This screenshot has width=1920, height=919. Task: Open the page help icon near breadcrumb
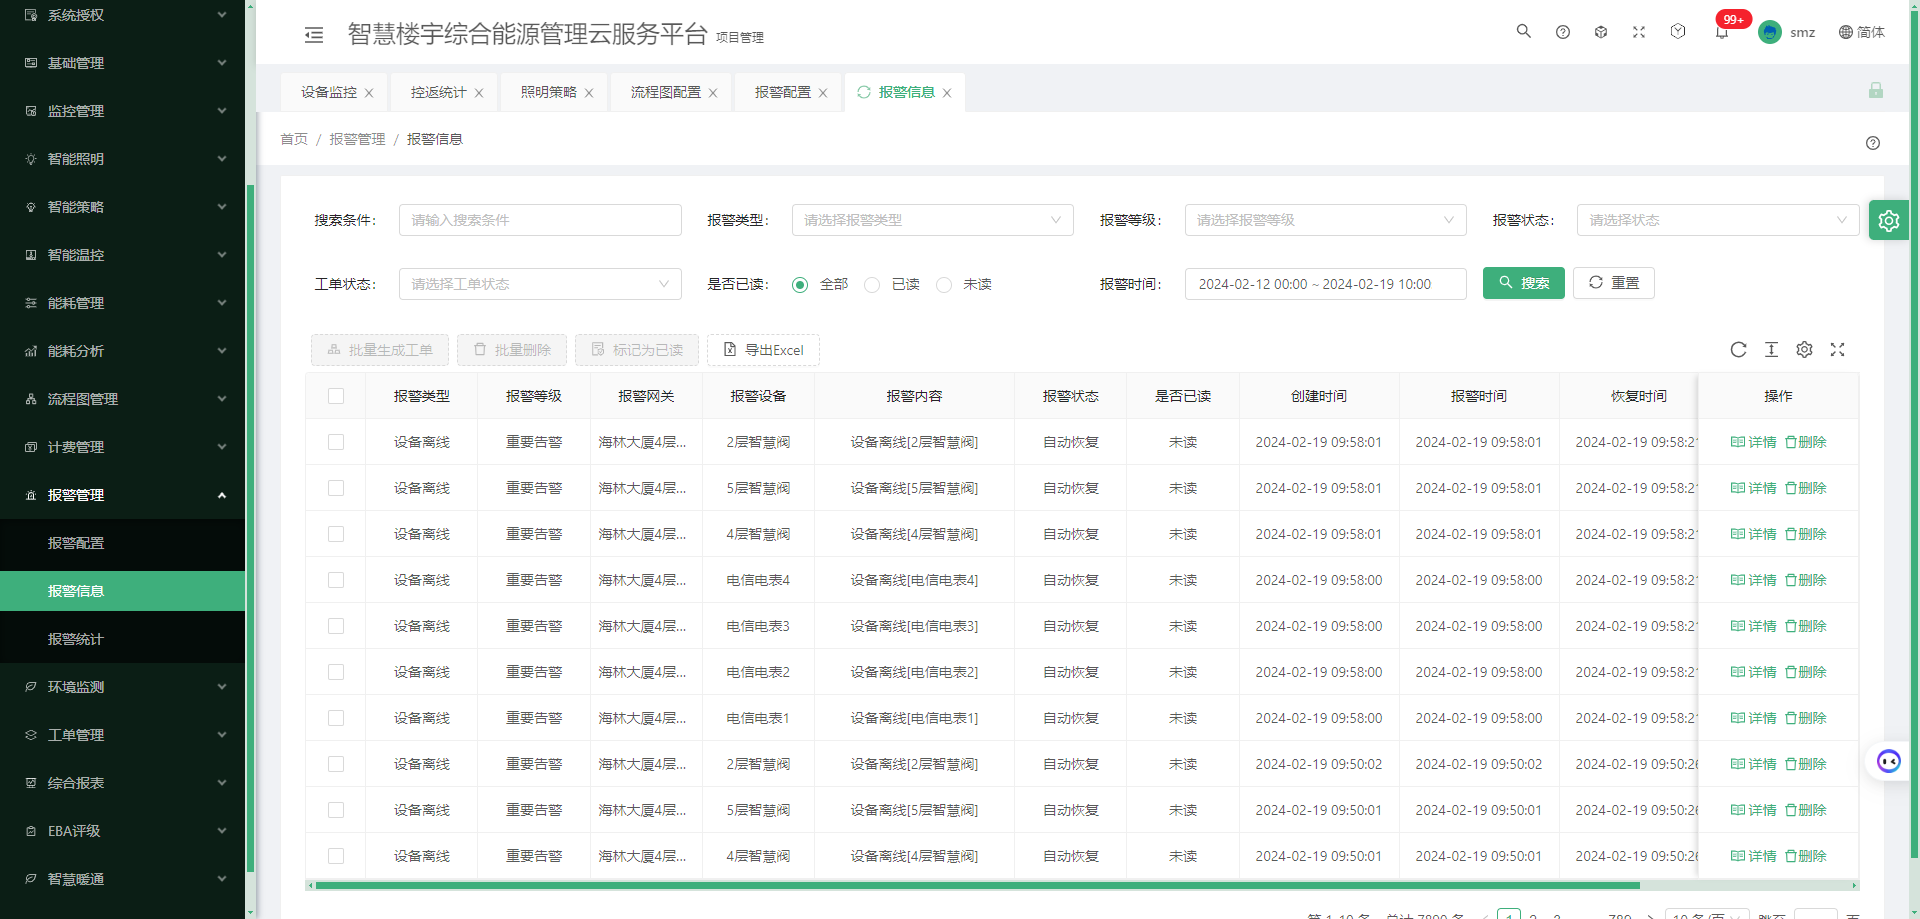coord(1873,143)
